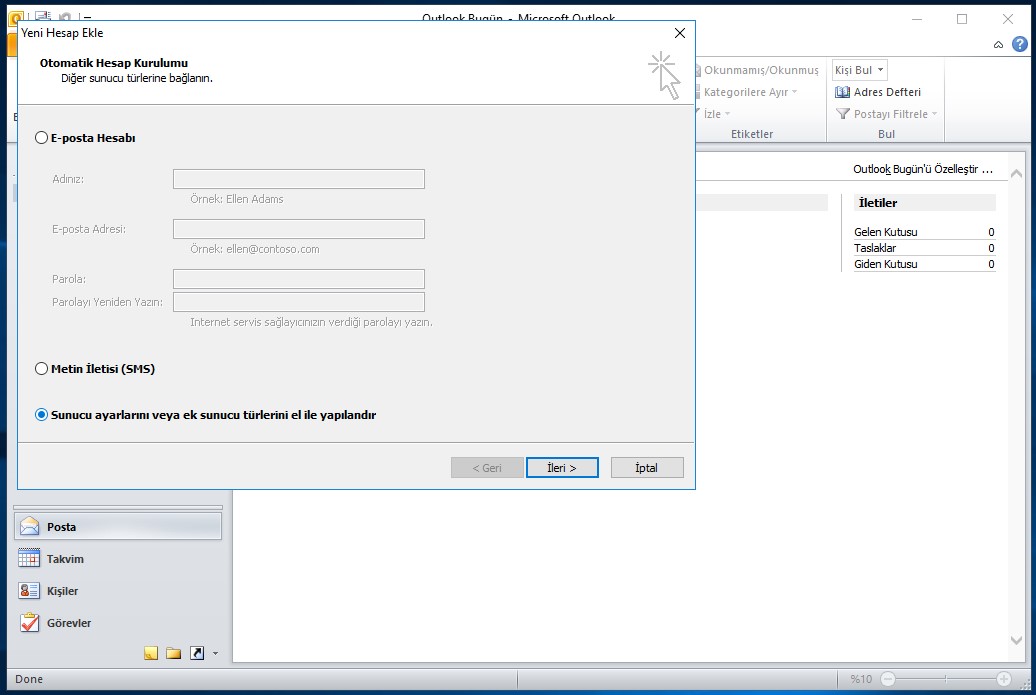Click the < Geri button
The height and width of the screenshot is (695, 1036).
[487, 468]
